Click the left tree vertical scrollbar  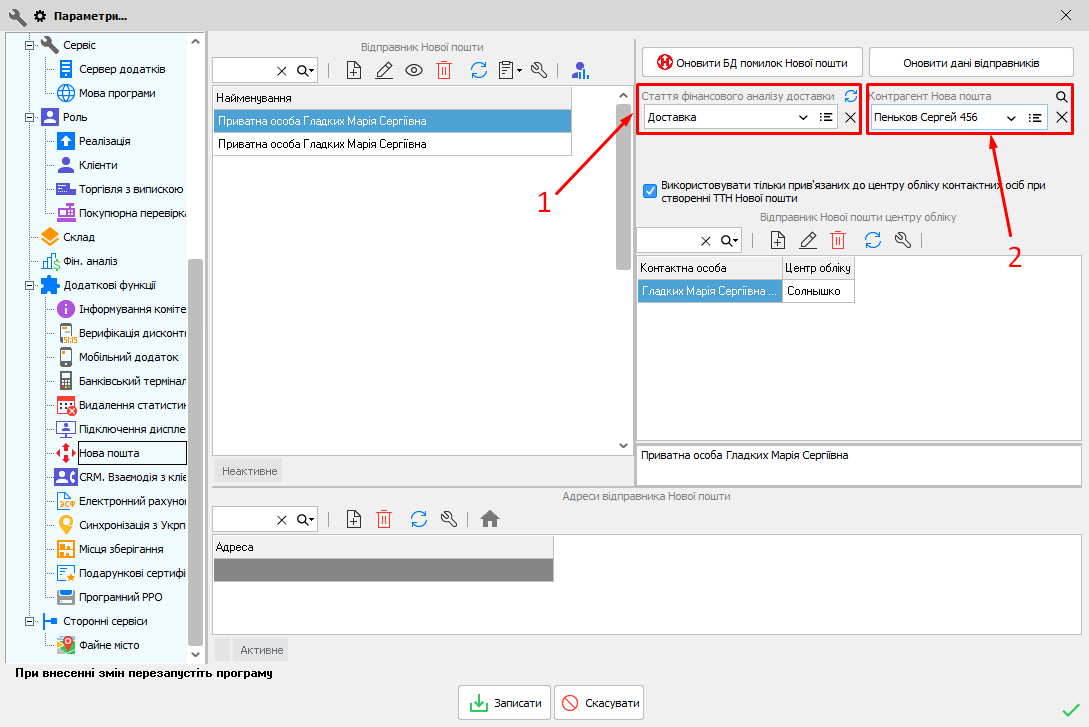[x=195, y=400]
